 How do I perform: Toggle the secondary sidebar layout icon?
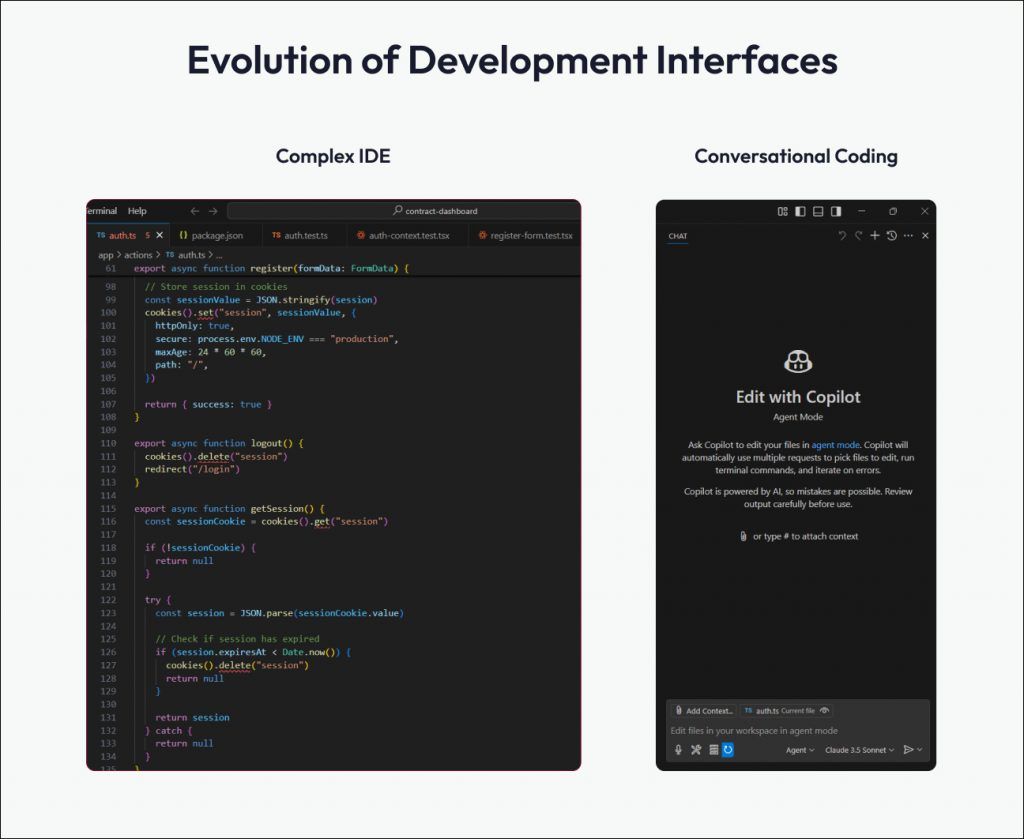[835, 211]
